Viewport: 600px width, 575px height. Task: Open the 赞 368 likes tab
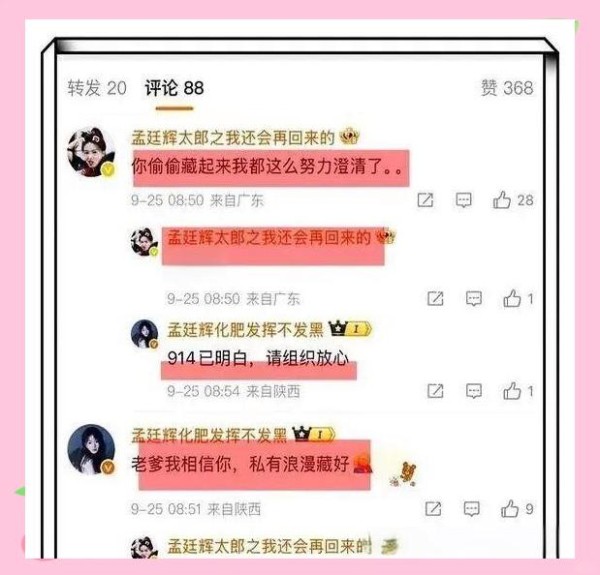507,88
